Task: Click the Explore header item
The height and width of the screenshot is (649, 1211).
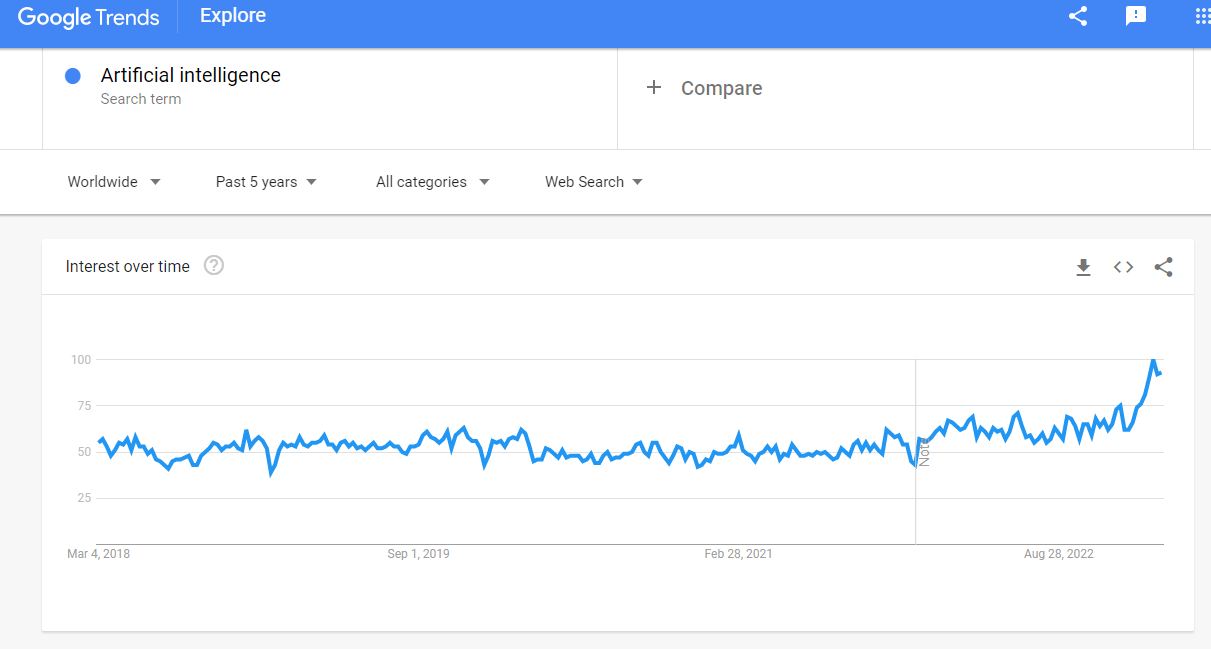Action: [233, 16]
